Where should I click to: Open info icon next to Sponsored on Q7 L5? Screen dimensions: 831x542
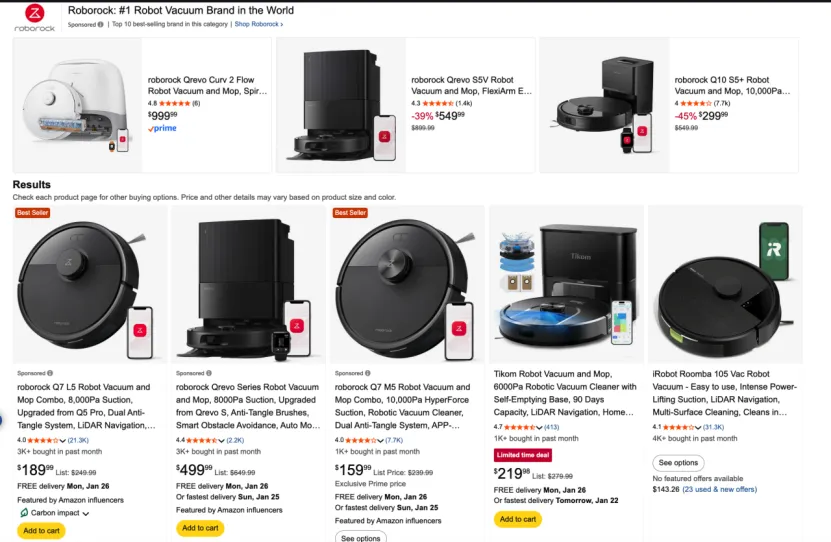coord(50,373)
